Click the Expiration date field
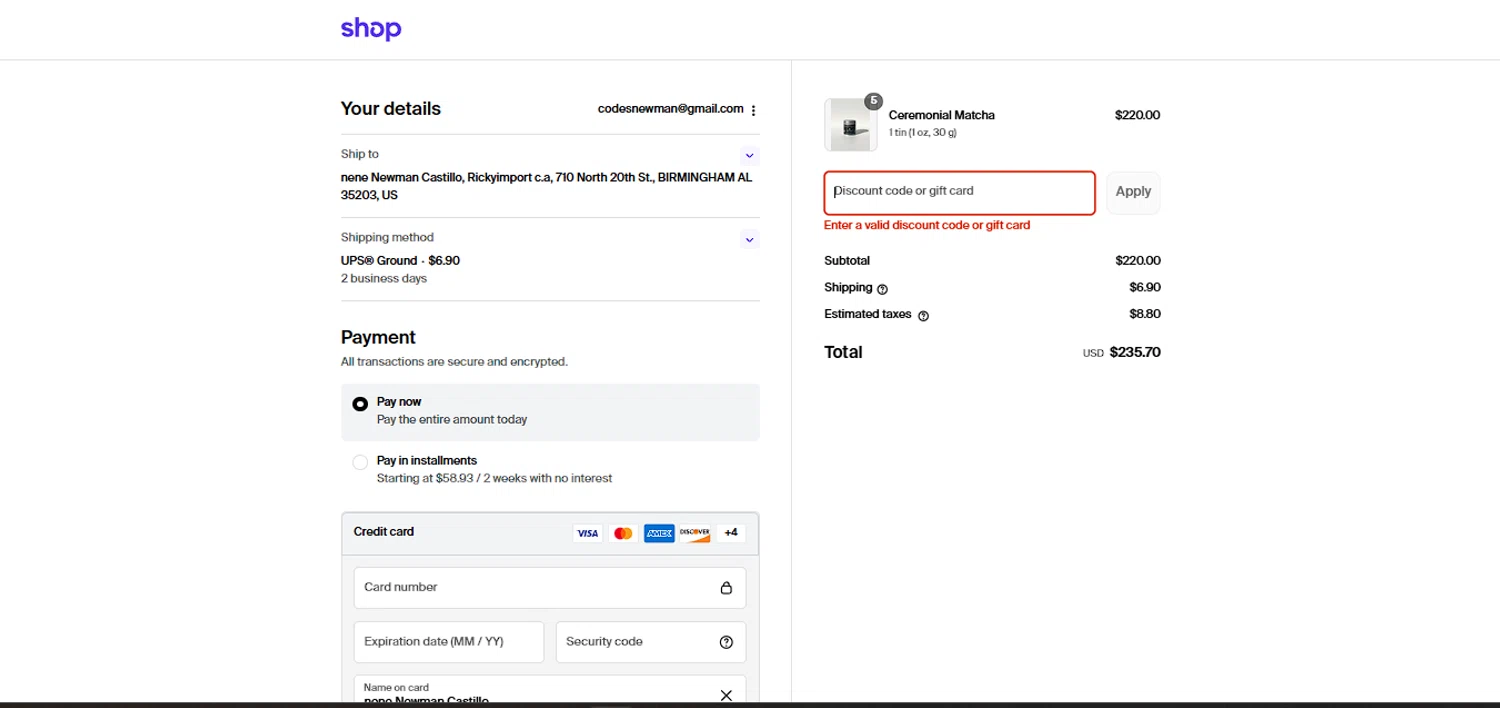Viewport: 1500px width, 708px height. [x=448, y=642]
